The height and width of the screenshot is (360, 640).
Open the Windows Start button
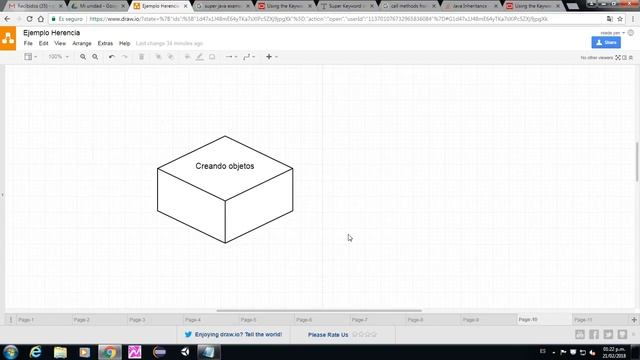pos(11,352)
